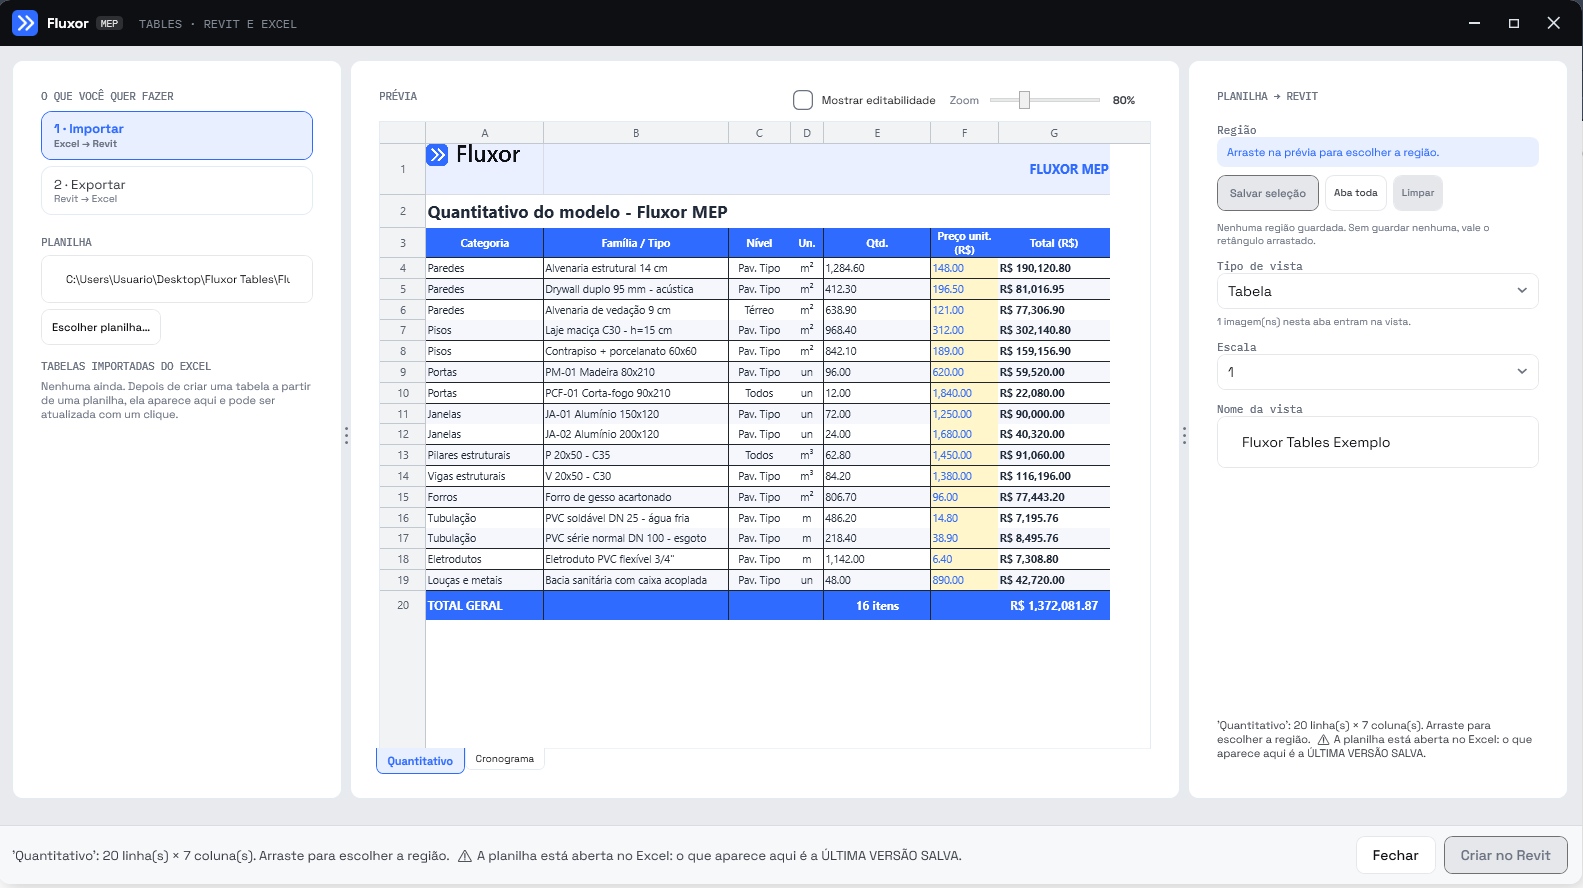
Task: Click the left panel splitter handle dots
Action: coord(346,435)
